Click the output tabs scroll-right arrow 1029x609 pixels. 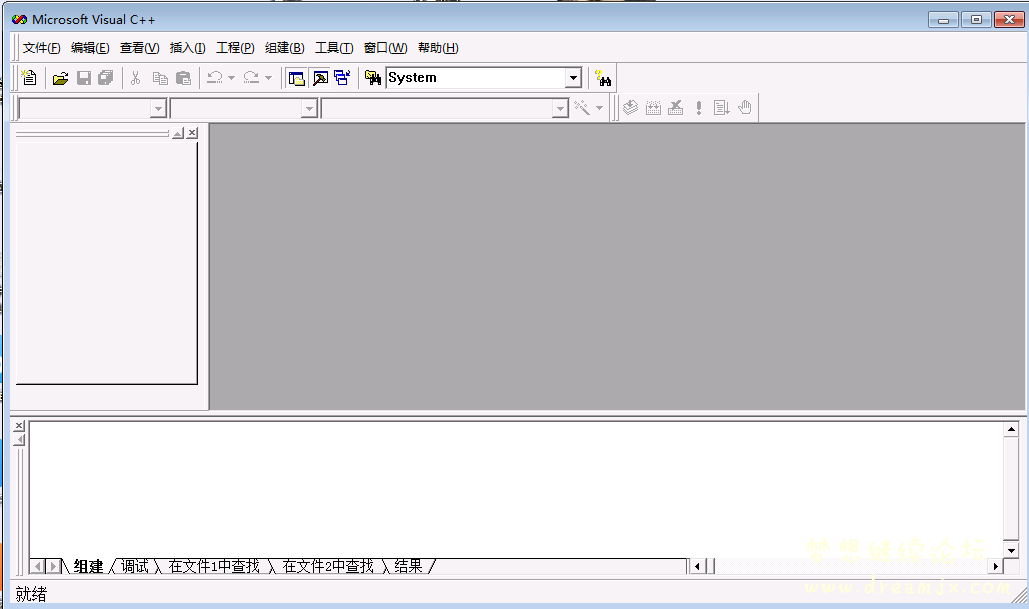click(x=53, y=566)
